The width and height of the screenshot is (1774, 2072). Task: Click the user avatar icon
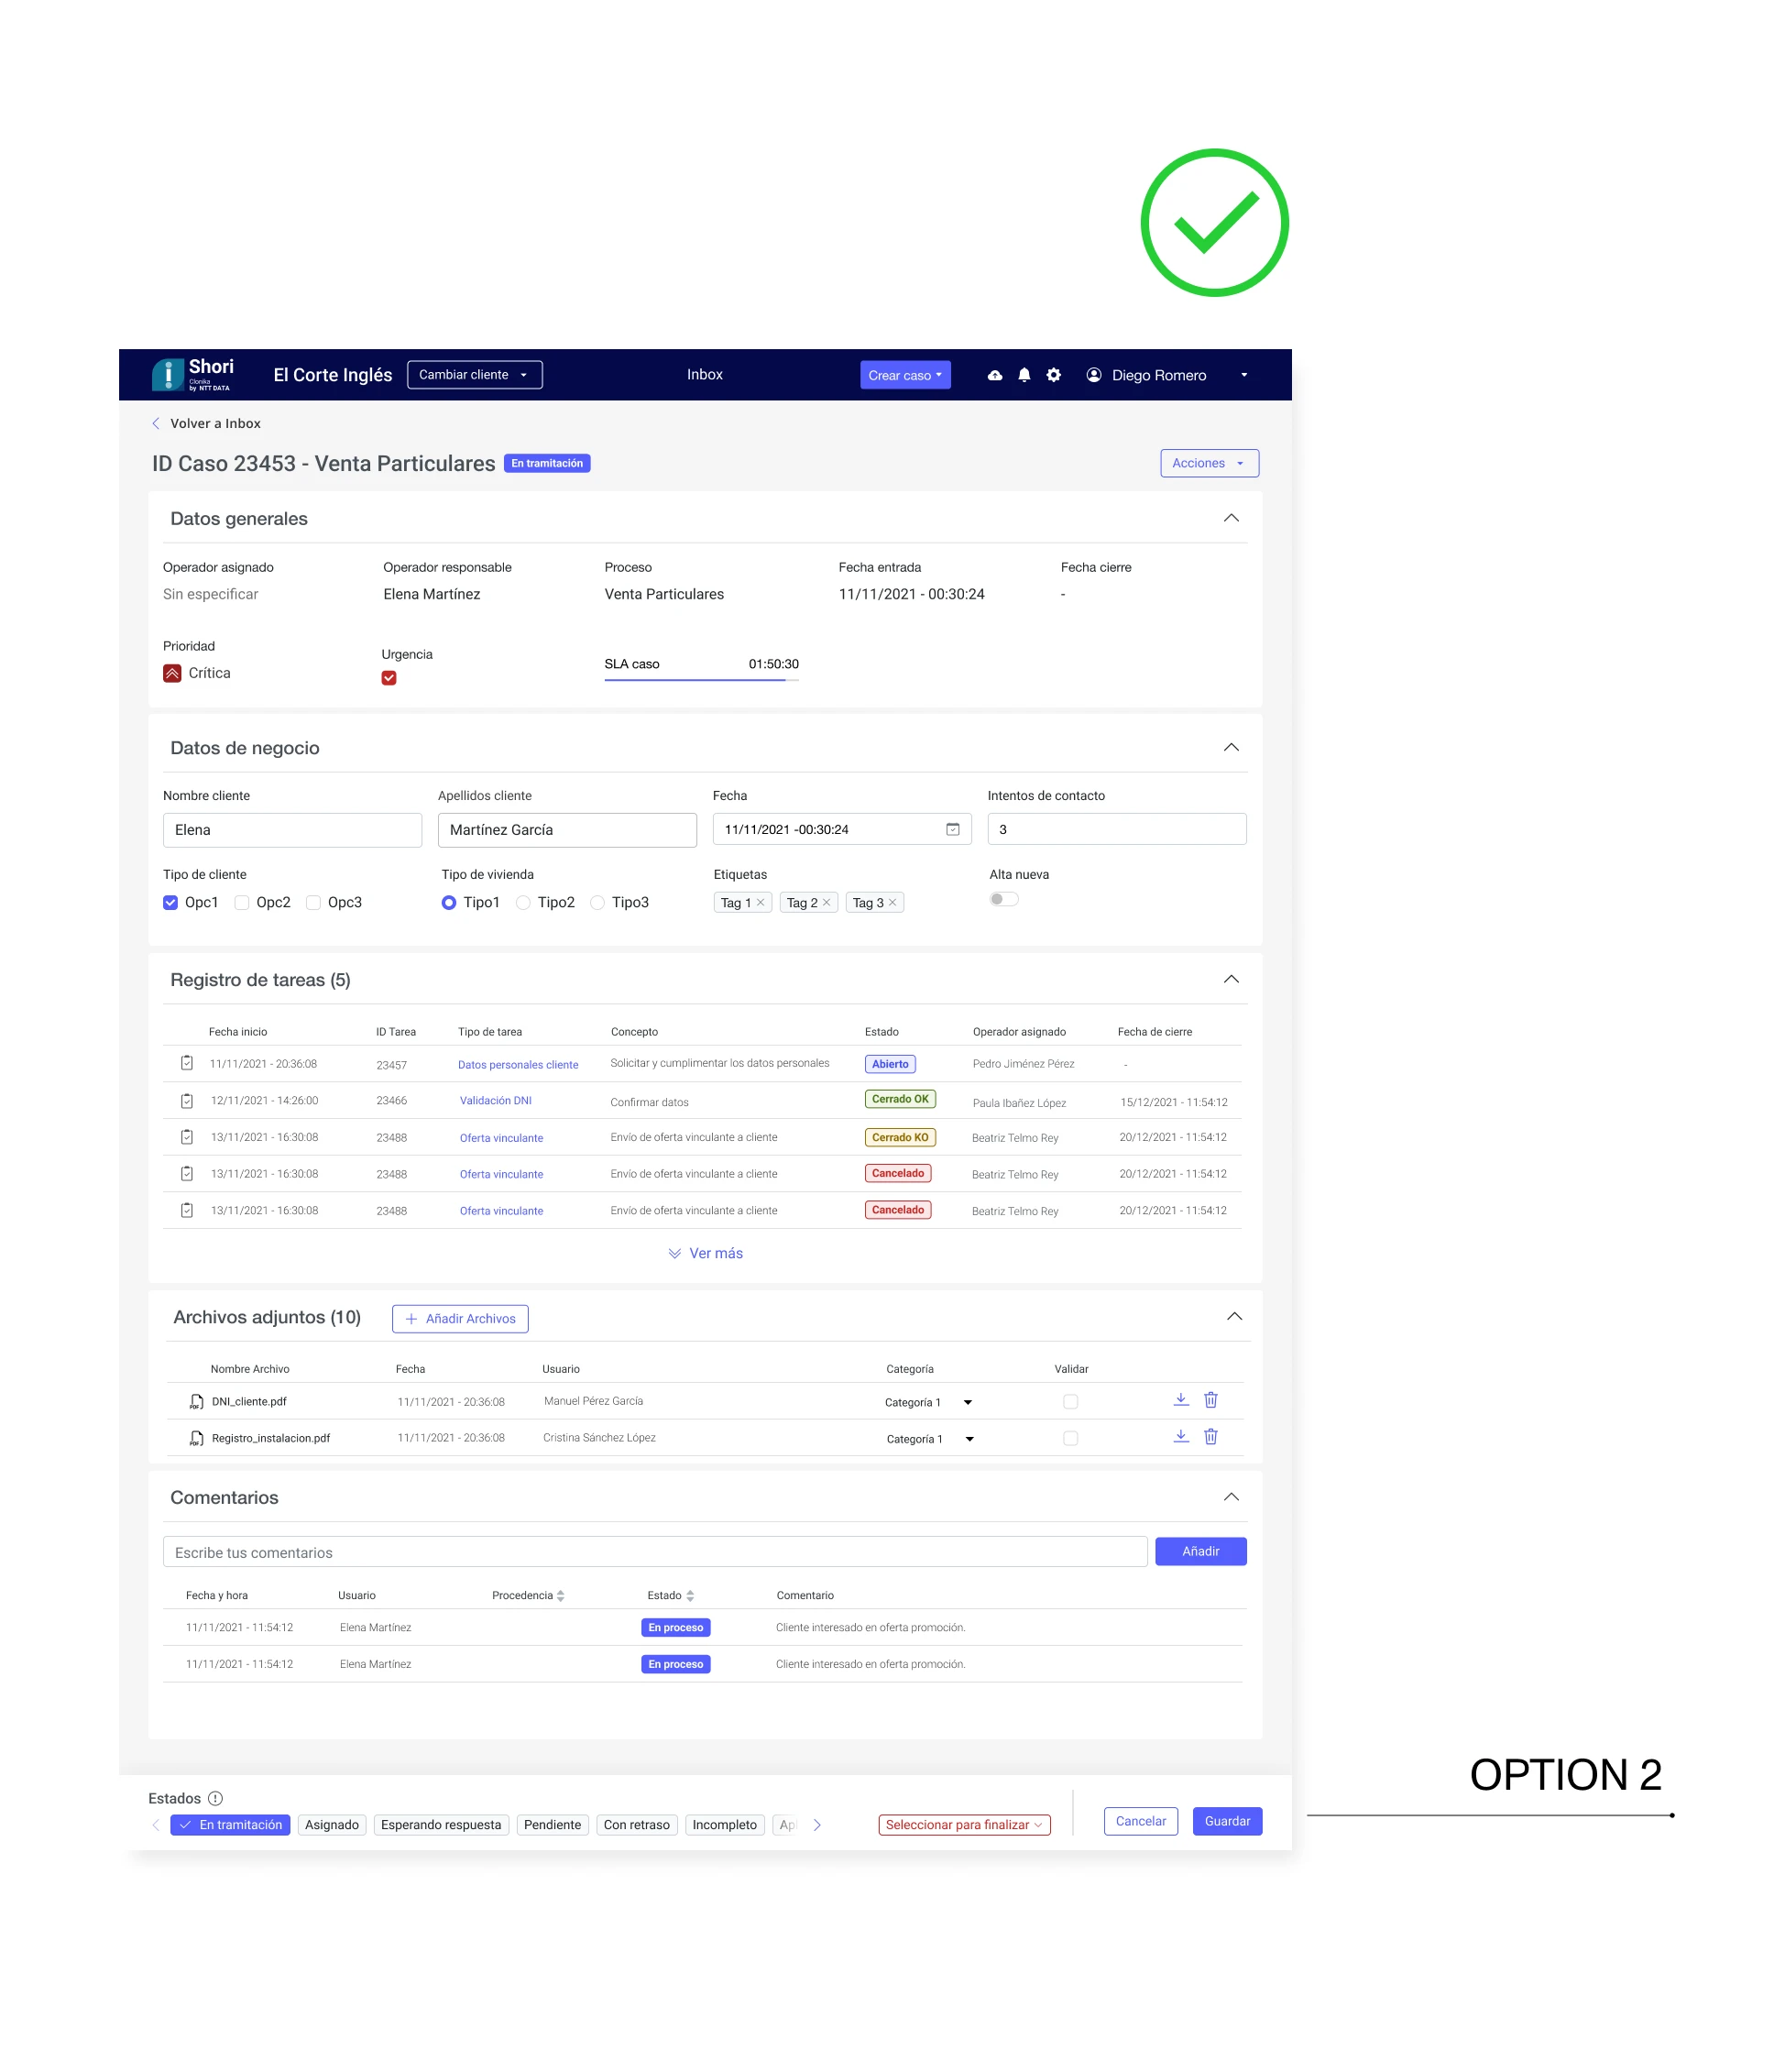point(1094,375)
